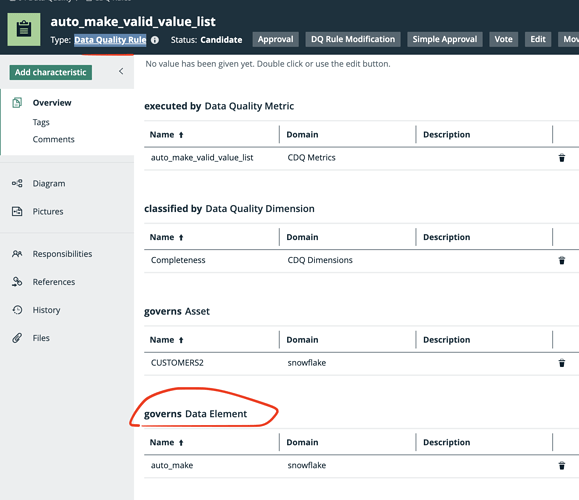Viewport: 579px width, 500px height.
Task: Click the Simple Approval button
Action: (445, 39)
